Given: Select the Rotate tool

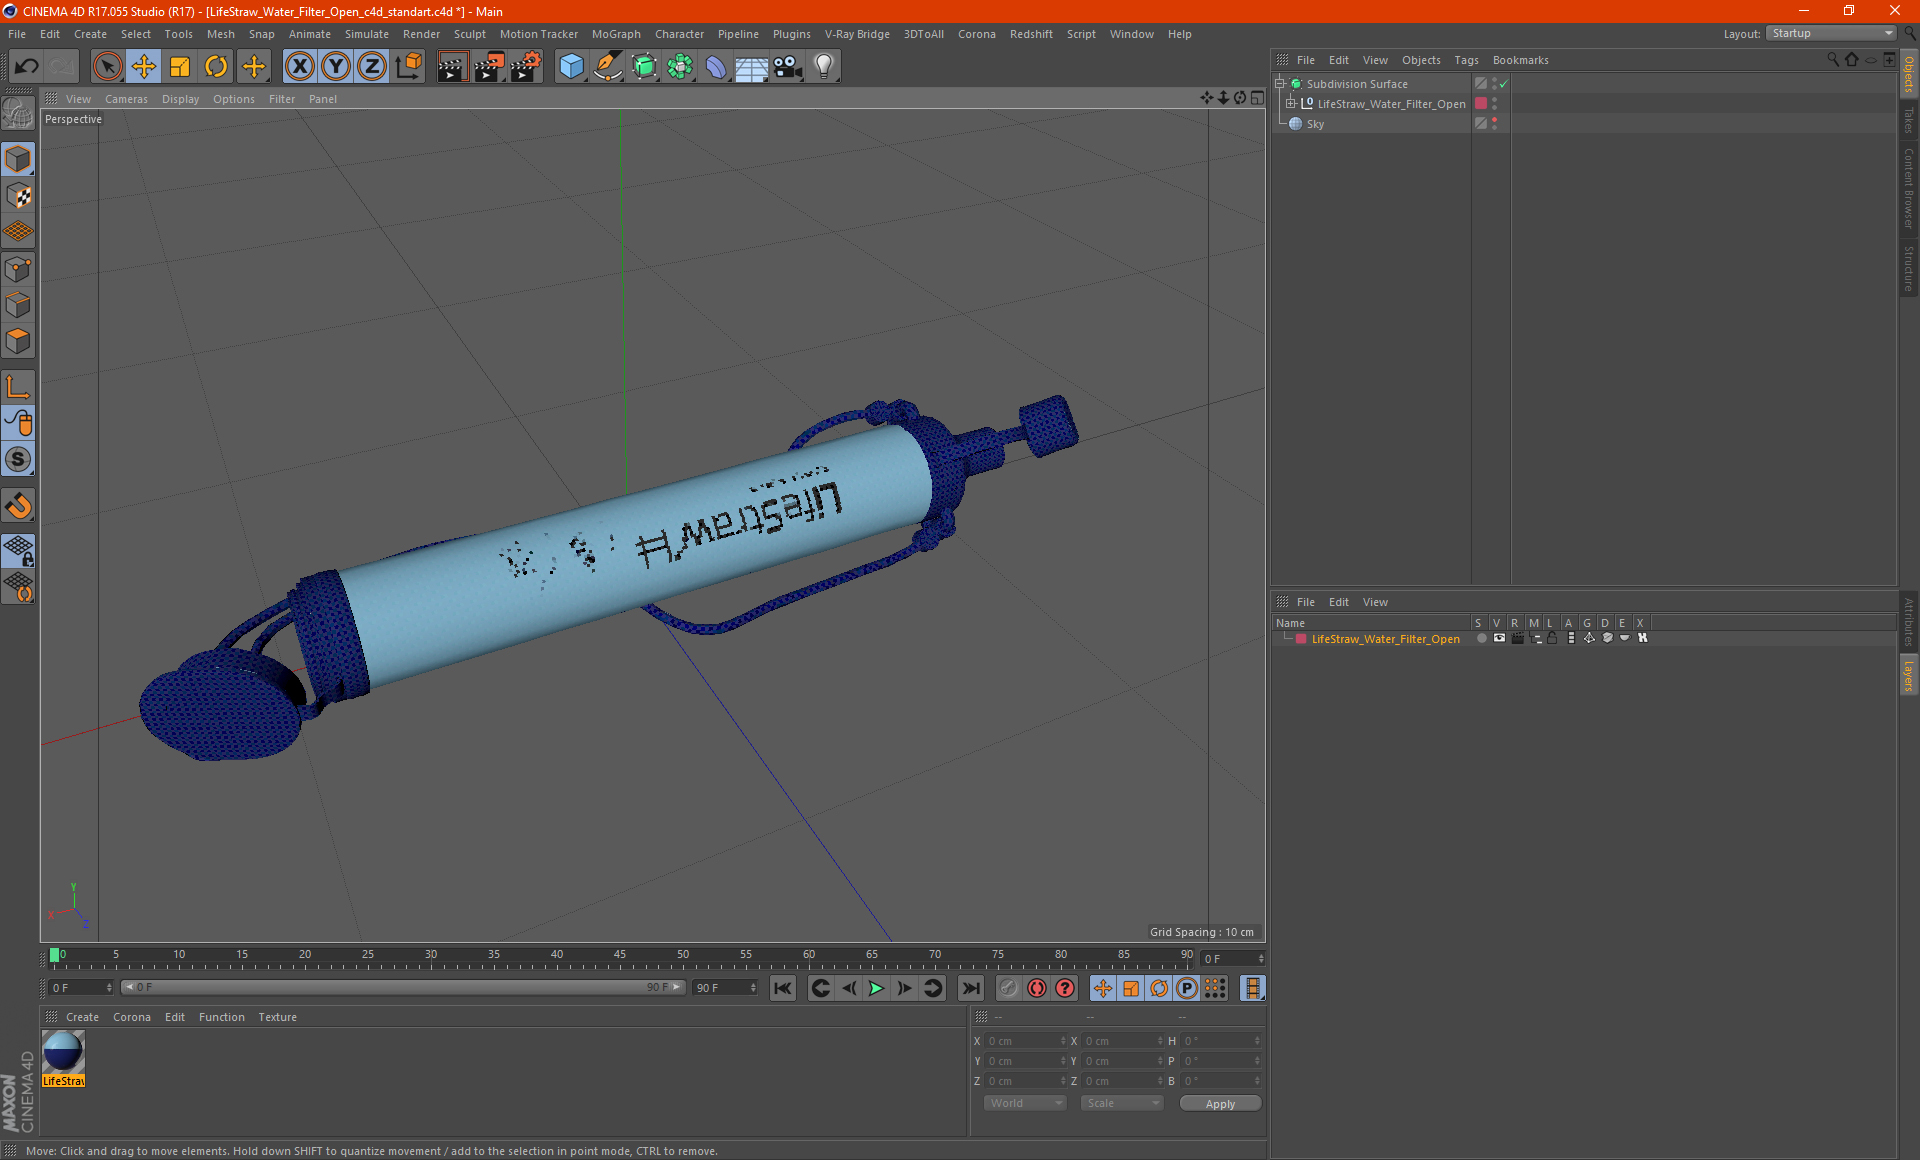Looking at the screenshot, I should point(216,67).
